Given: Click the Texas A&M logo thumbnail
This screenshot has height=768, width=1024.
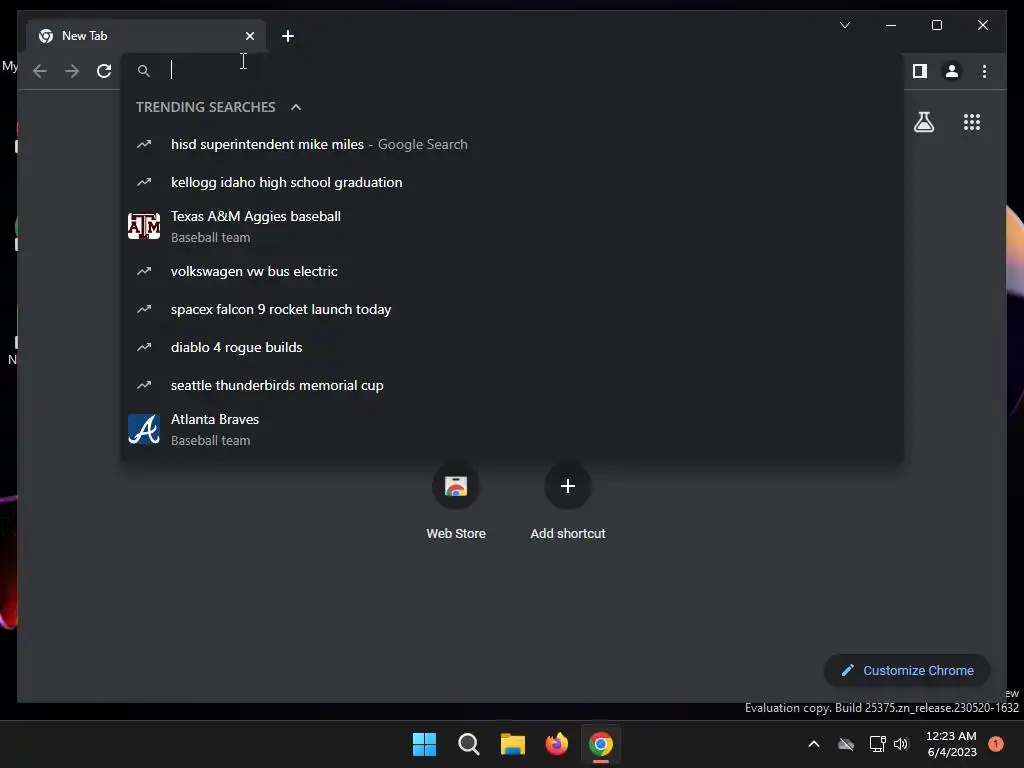Looking at the screenshot, I should click(x=144, y=227).
